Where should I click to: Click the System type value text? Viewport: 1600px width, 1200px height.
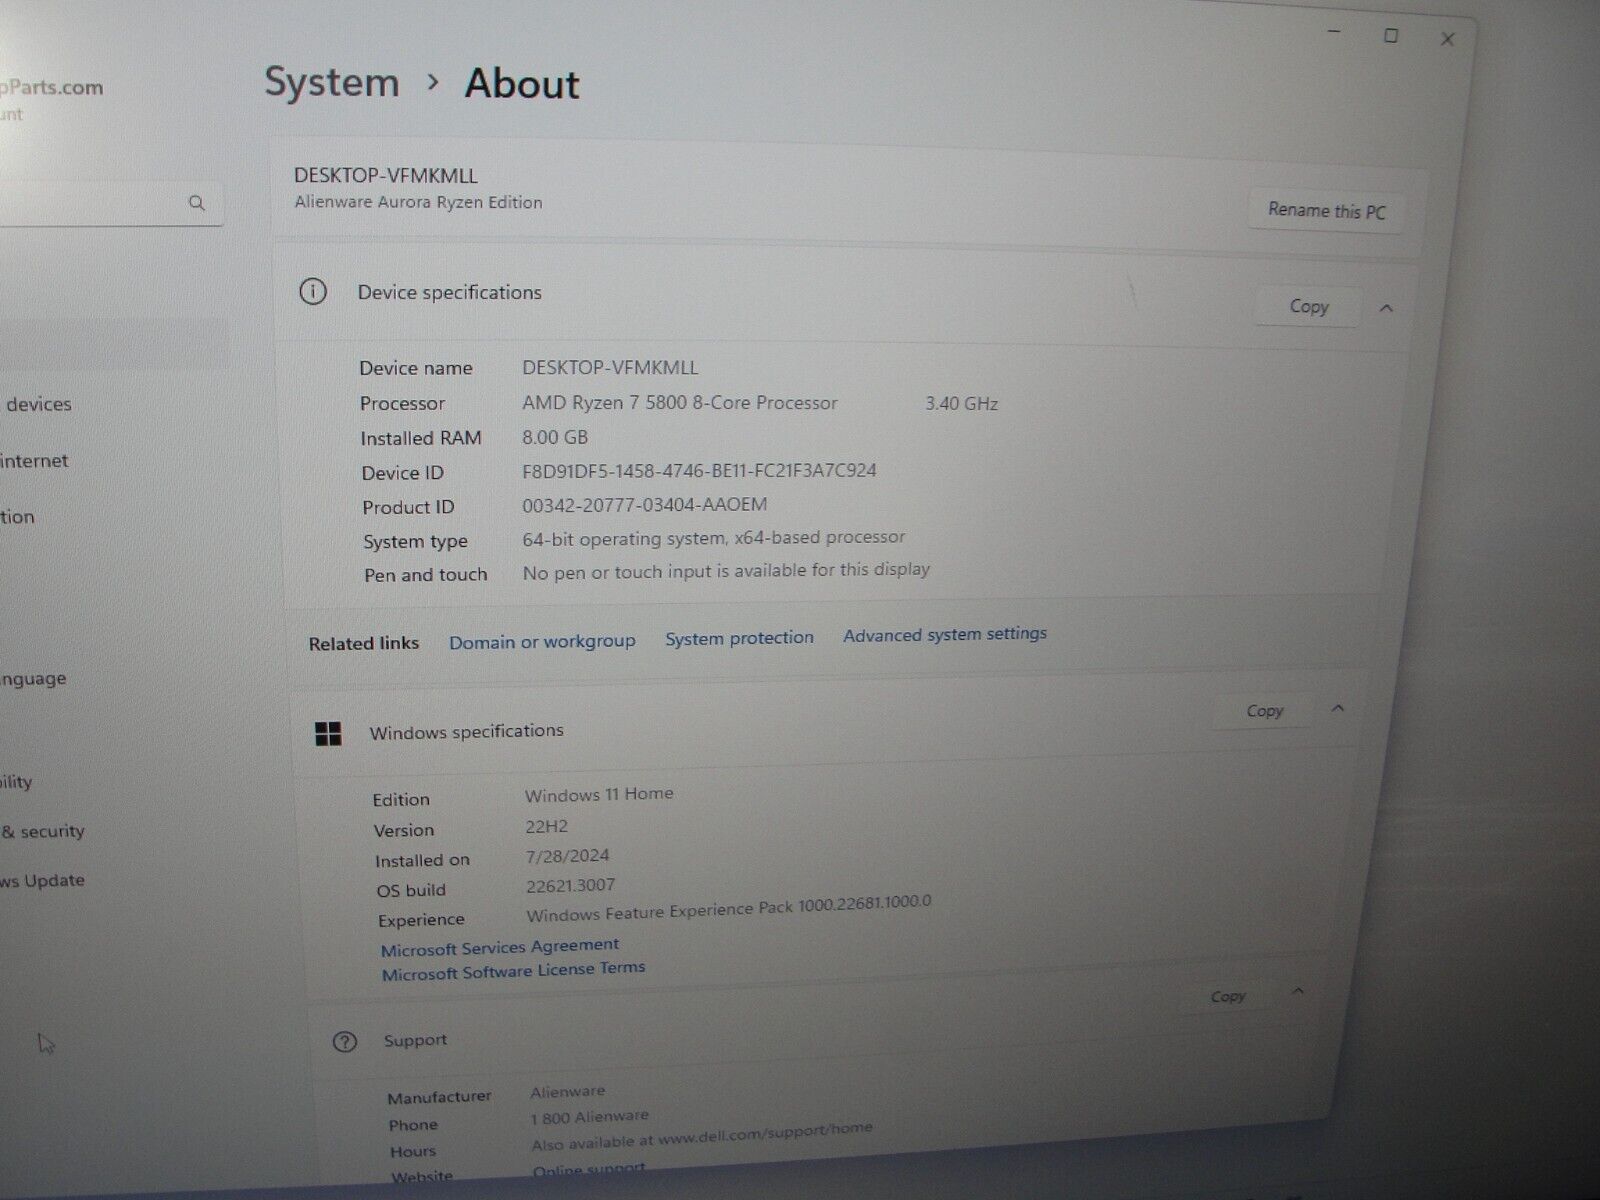pos(714,538)
